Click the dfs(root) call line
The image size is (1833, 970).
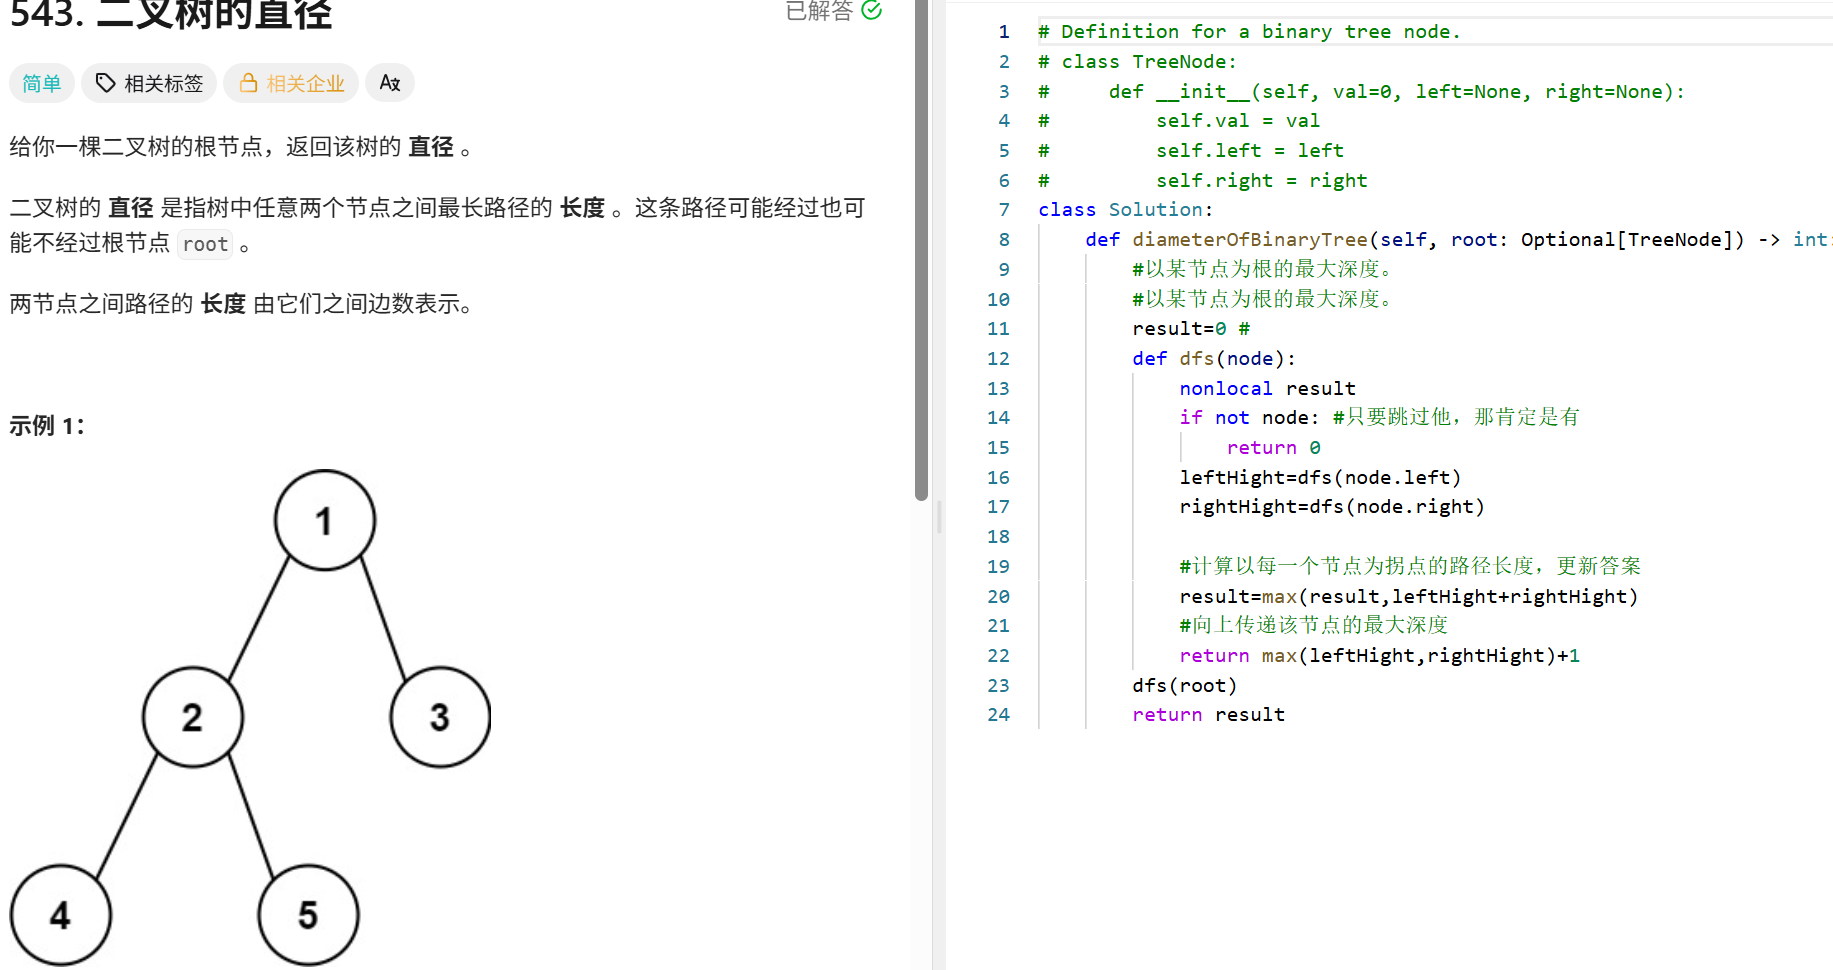[x=1184, y=686]
